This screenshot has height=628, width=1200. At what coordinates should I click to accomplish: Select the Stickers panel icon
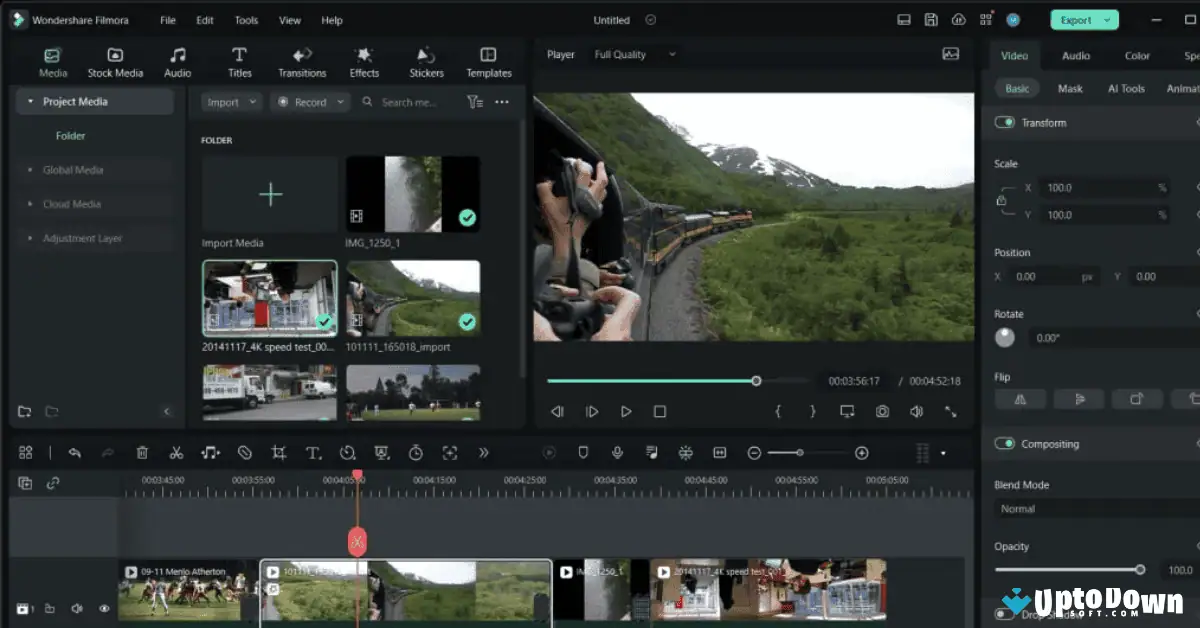pos(426,60)
